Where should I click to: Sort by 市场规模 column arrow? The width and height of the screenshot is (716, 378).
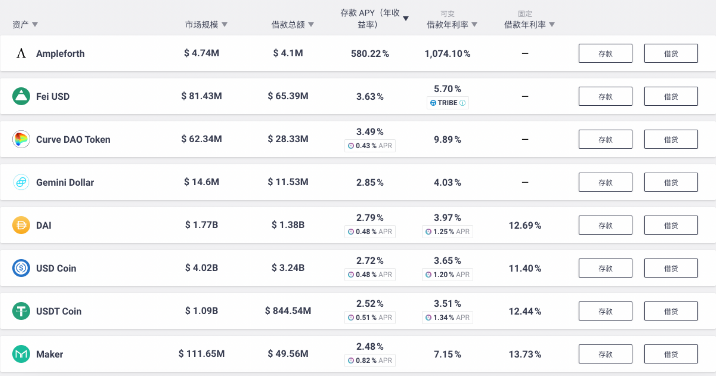(224, 24)
